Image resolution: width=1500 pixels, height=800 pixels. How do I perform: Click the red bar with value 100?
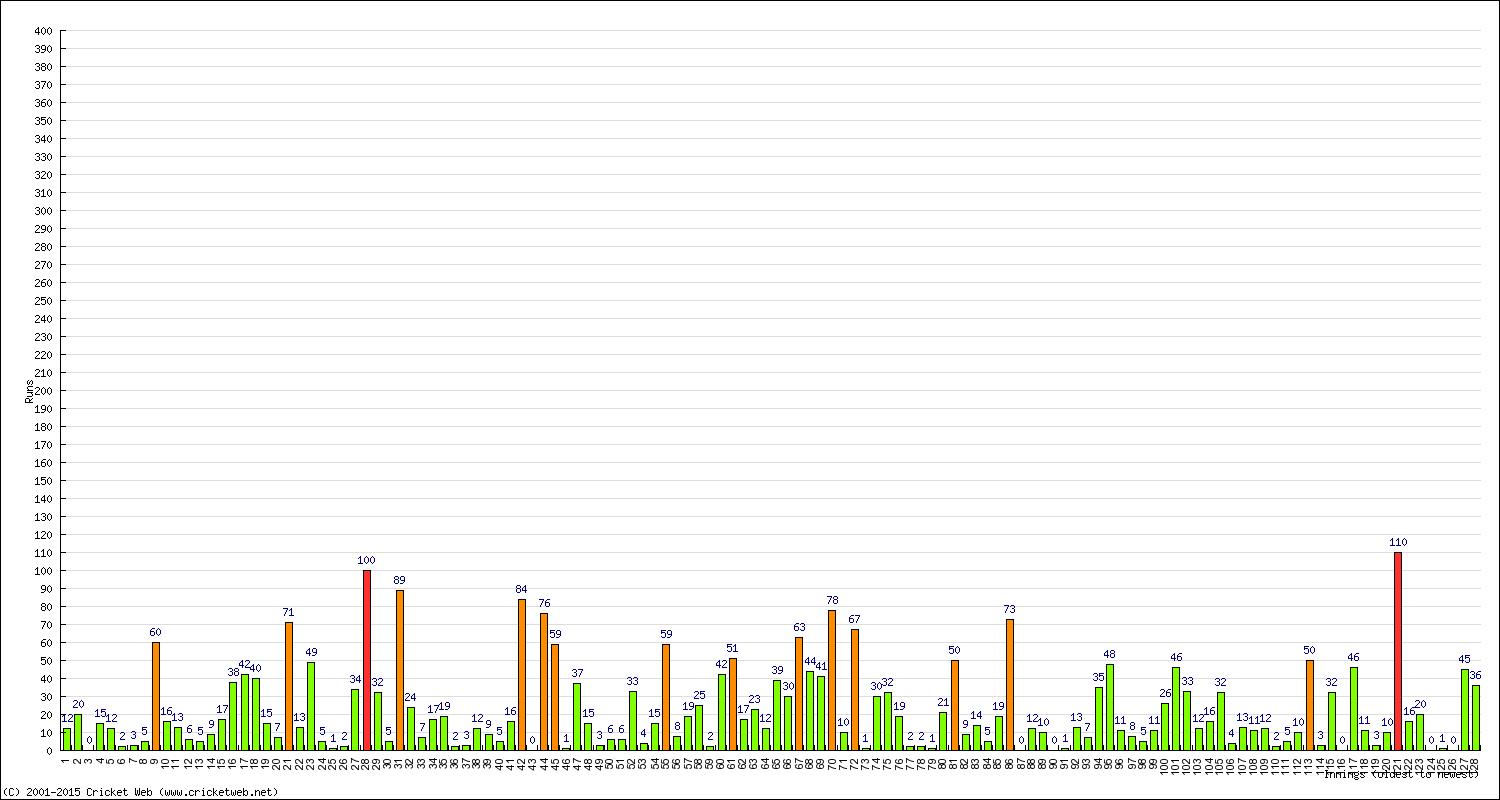(366, 660)
